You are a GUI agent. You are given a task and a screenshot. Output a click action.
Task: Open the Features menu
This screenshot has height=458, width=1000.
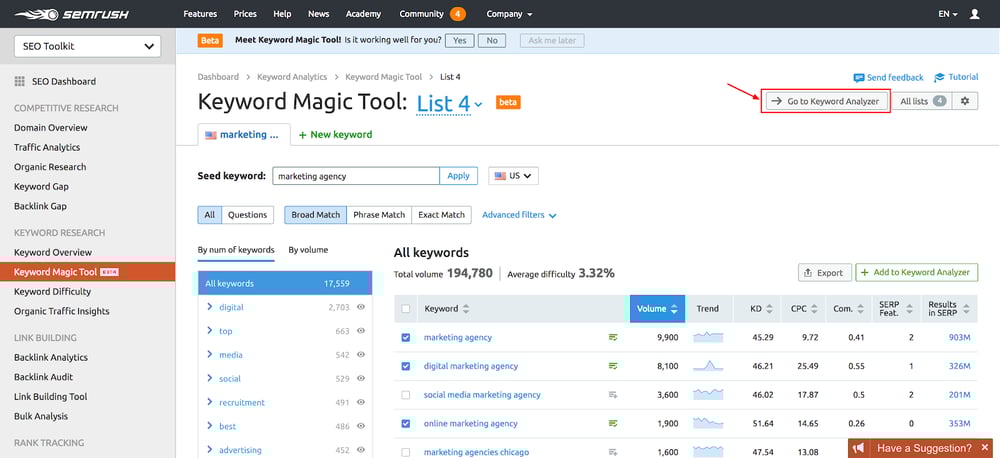(200, 13)
